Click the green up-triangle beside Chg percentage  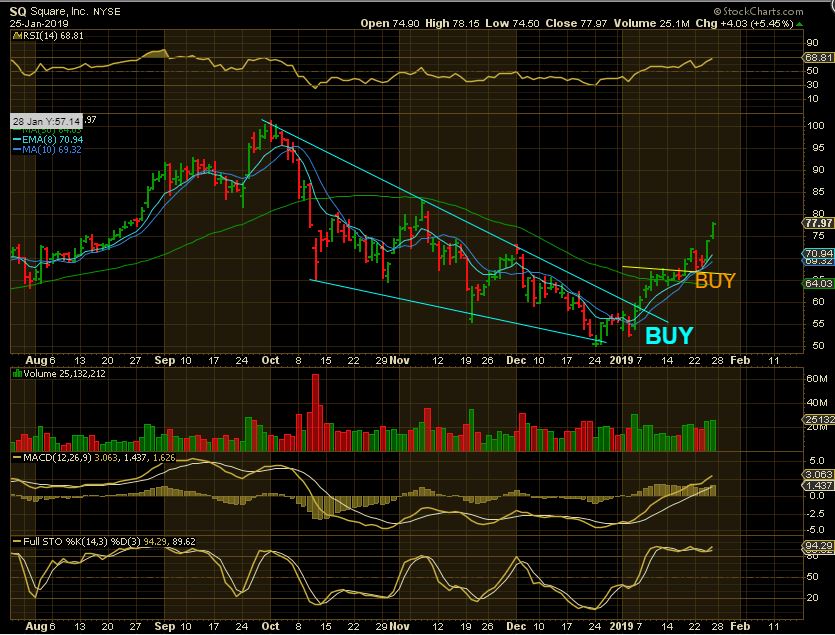coord(799,24)
